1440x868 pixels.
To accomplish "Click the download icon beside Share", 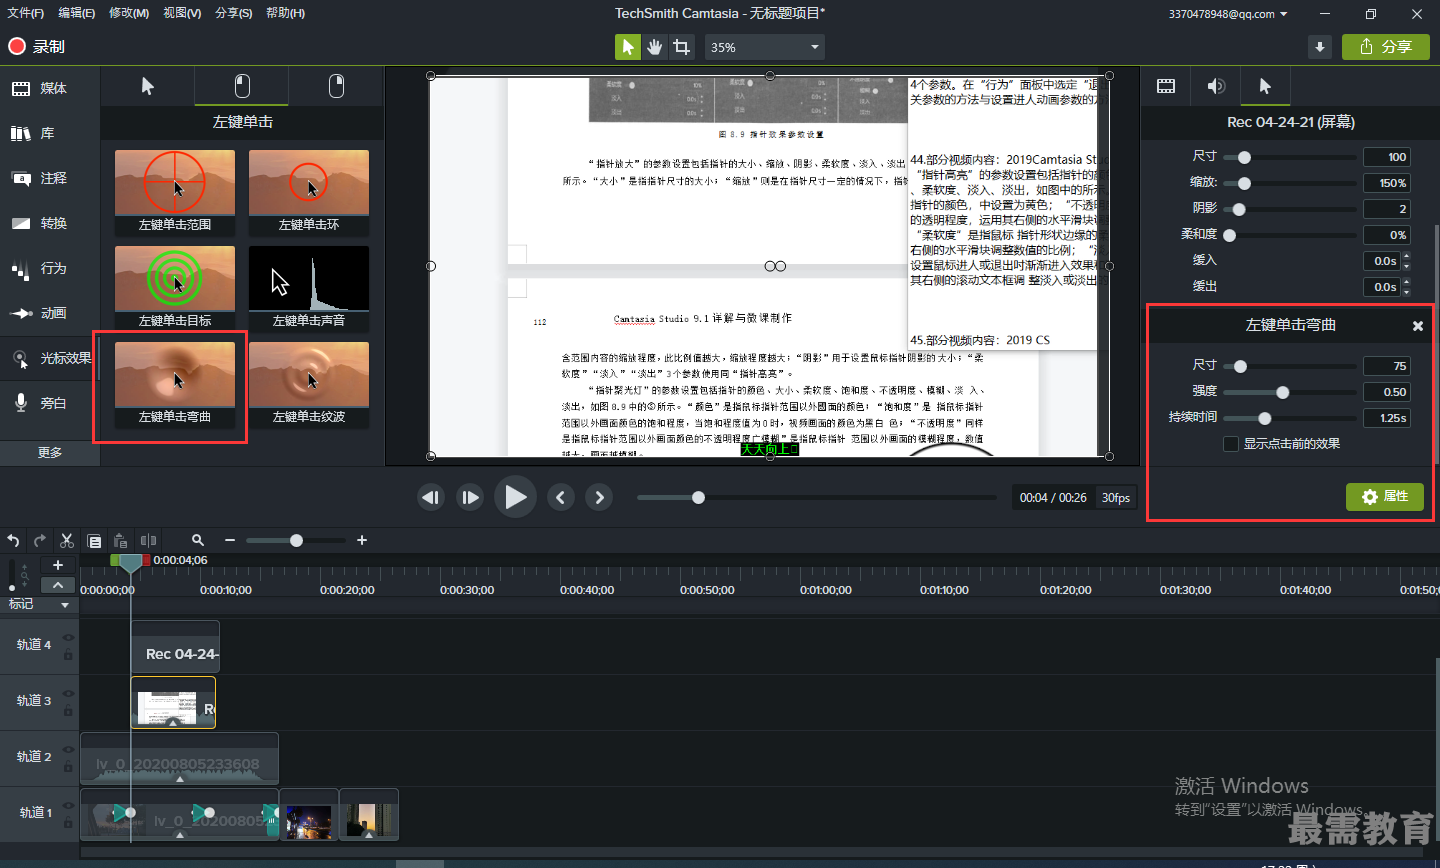I will (x=1320, y=47).
